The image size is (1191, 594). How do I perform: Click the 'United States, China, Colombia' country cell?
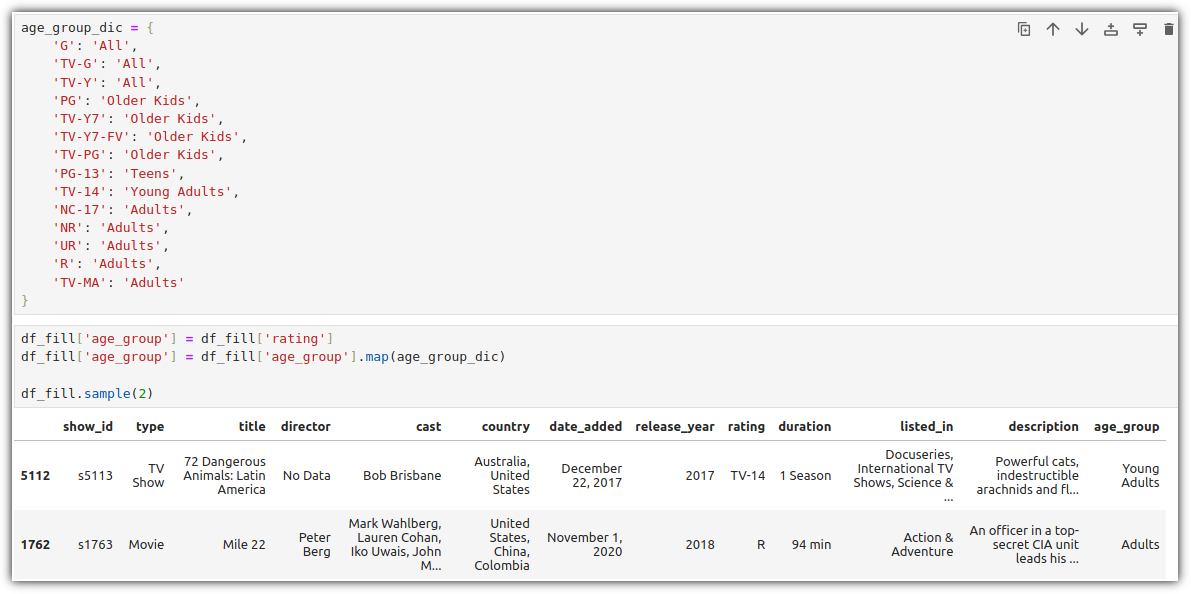point(502,545)
